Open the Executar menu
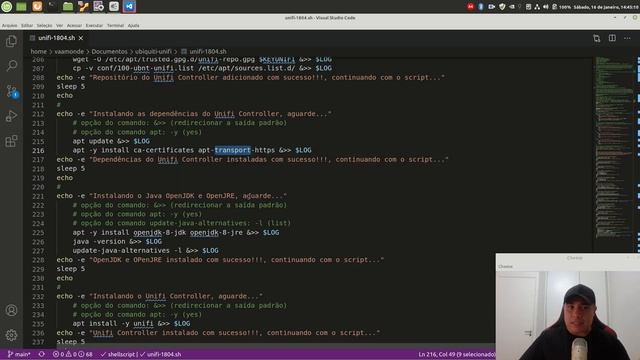 click(x=94, y=25)
